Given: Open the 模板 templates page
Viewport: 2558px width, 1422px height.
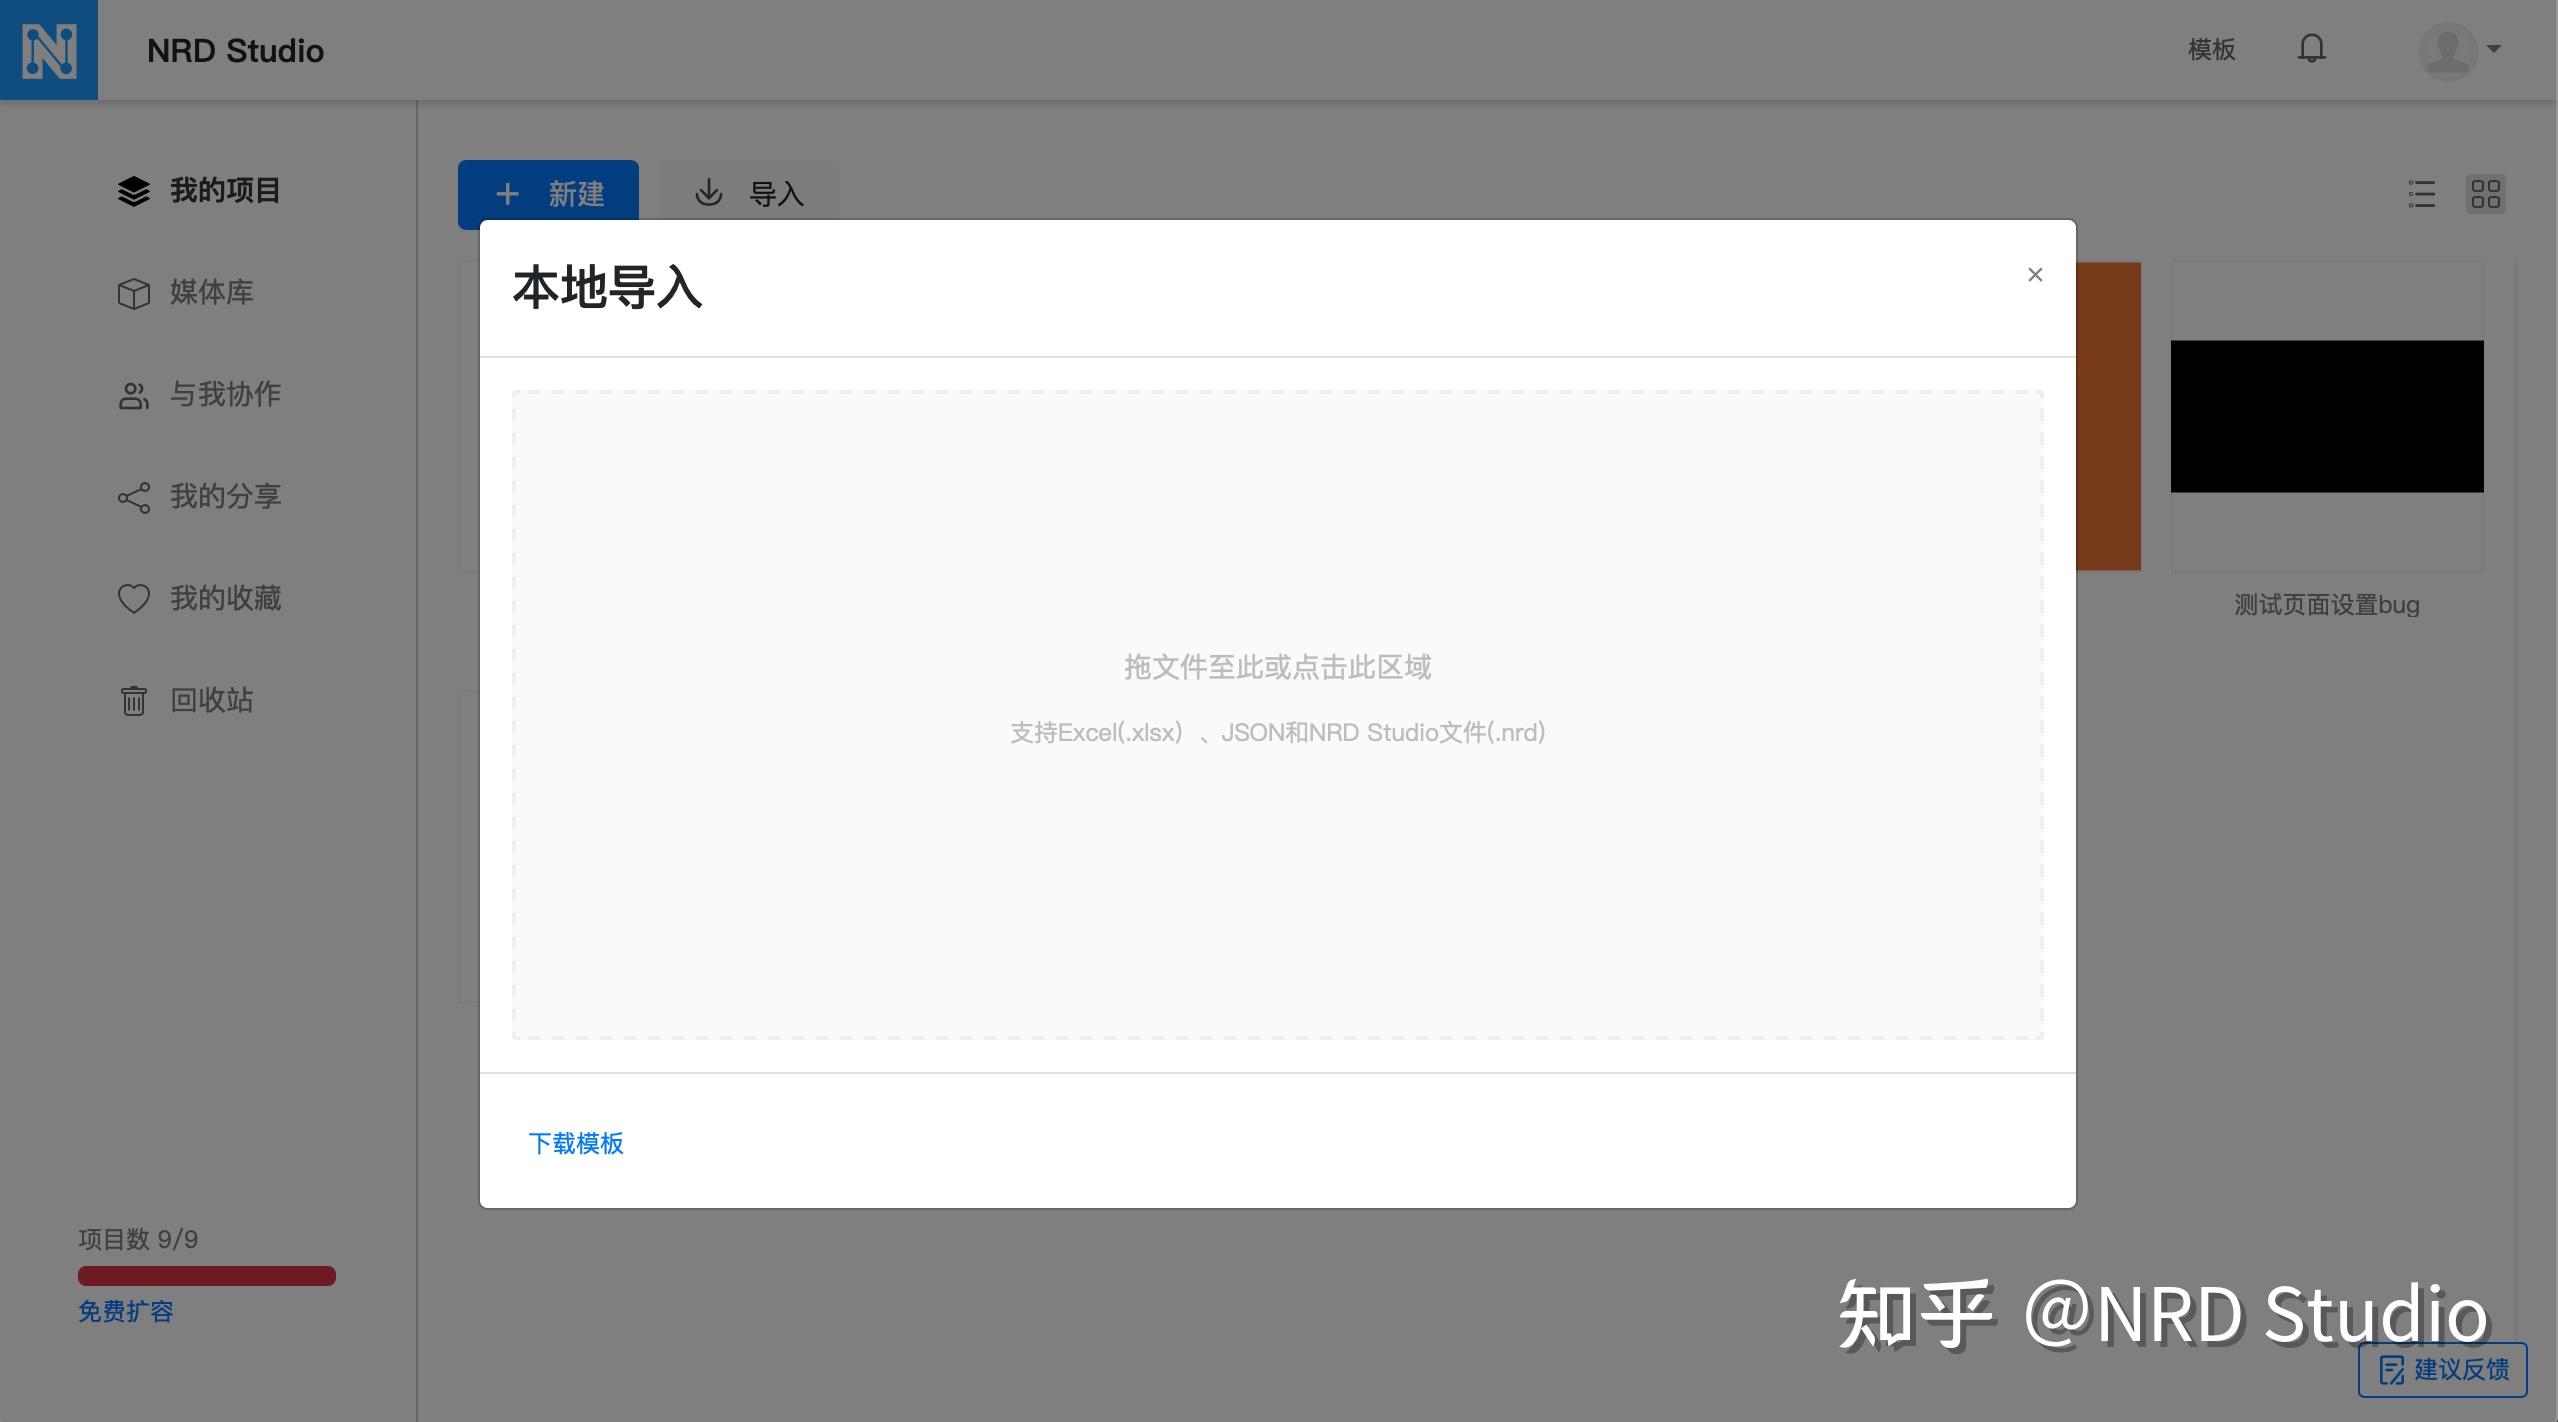Looking at the screenshot, I should [x=2210, y=49].
